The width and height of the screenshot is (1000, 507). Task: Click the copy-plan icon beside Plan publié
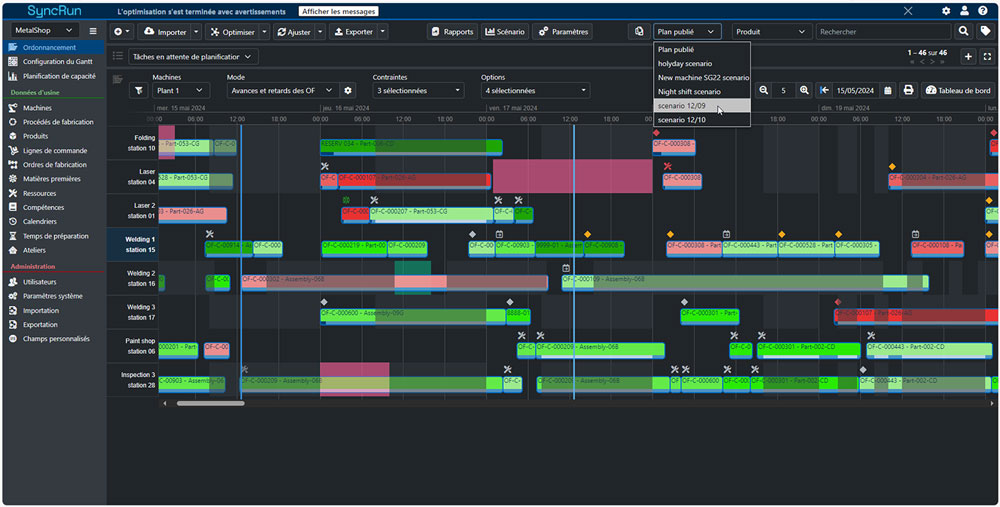639,32
